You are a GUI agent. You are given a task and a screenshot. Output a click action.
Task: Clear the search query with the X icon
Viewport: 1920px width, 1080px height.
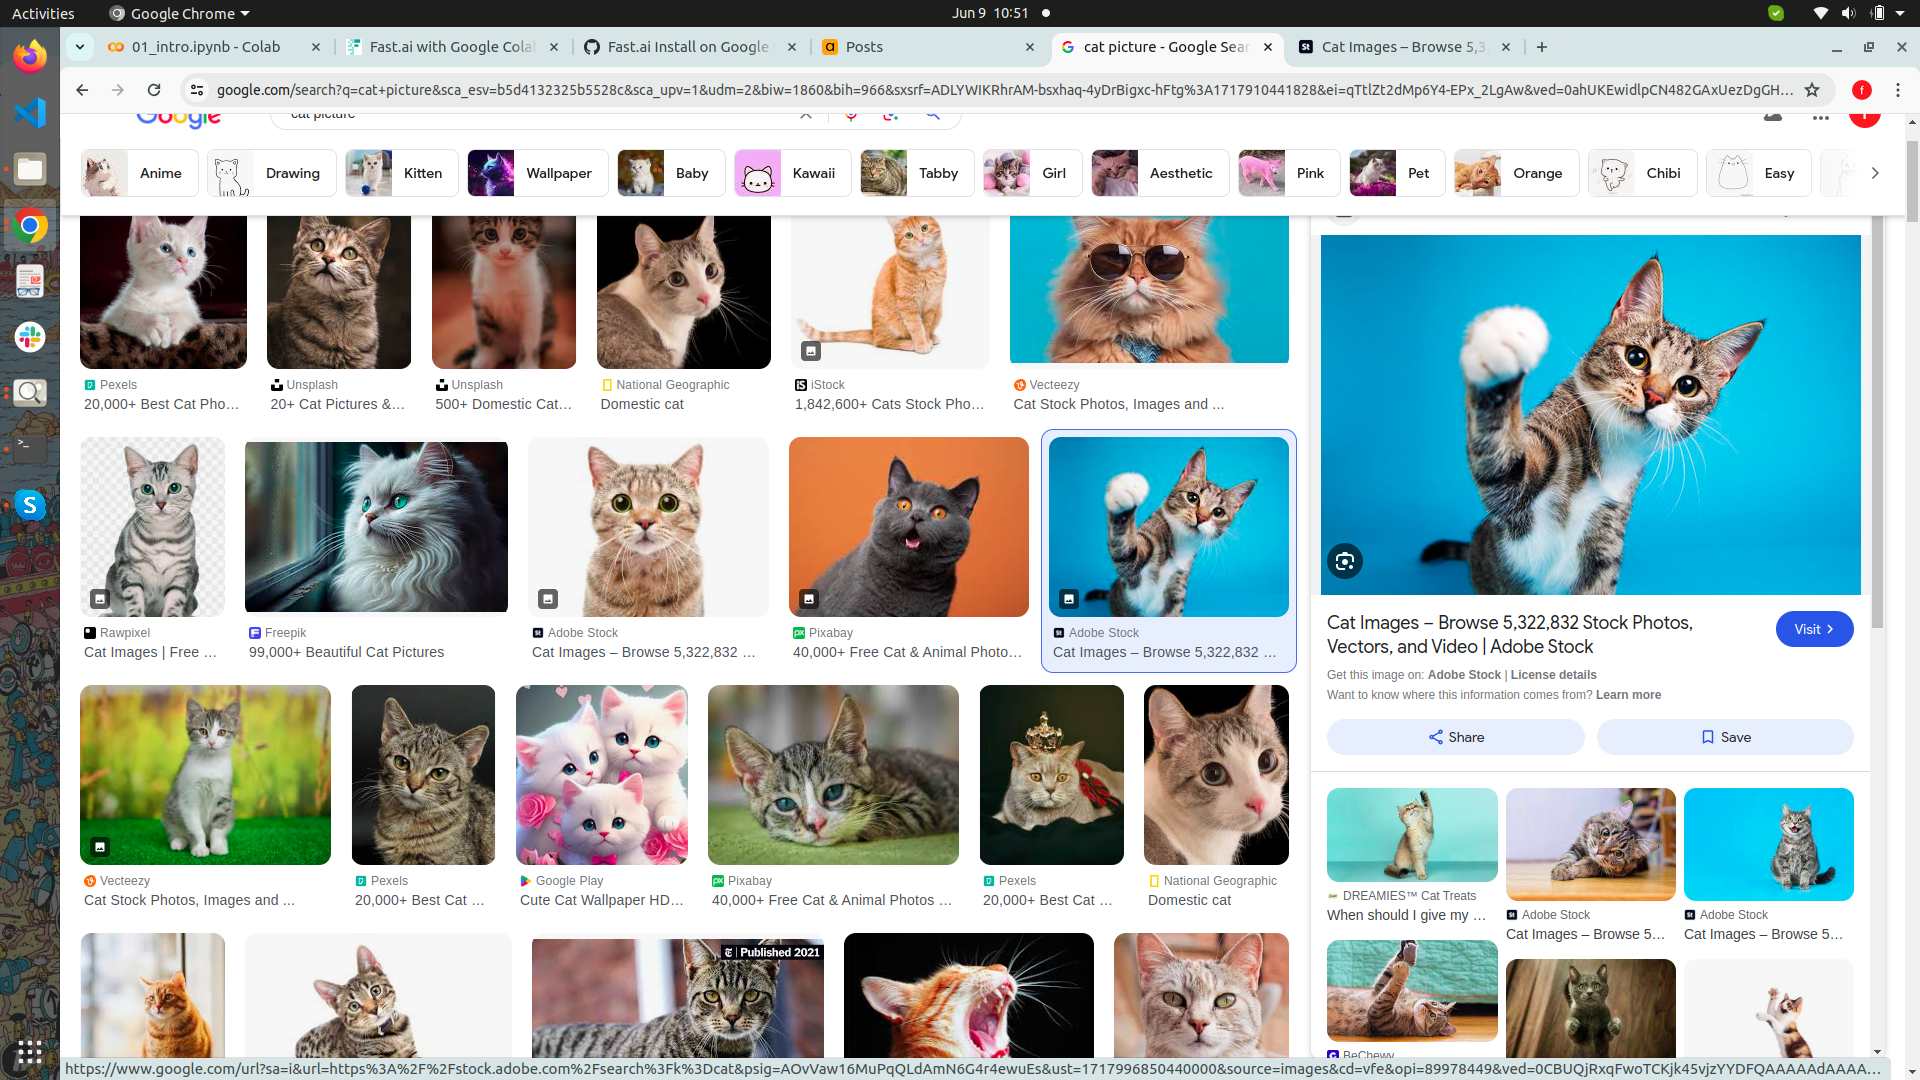(x=807, y=114)
